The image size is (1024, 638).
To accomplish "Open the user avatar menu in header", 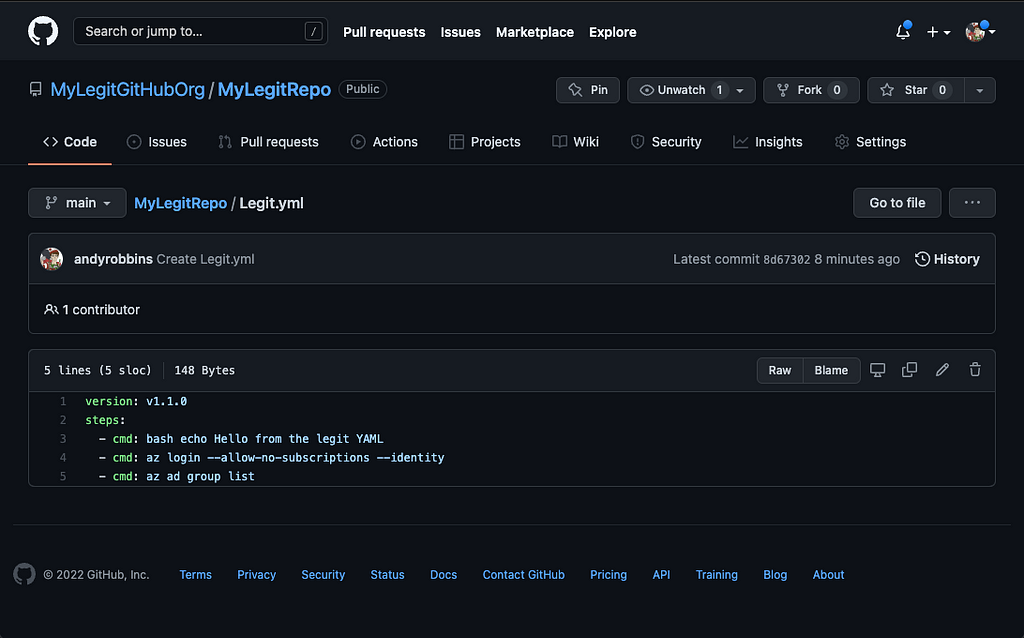I will click(x=980, y=31).
